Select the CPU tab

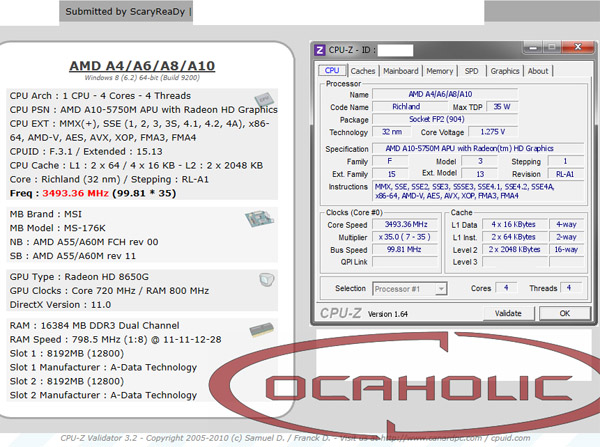coord(332,70)
